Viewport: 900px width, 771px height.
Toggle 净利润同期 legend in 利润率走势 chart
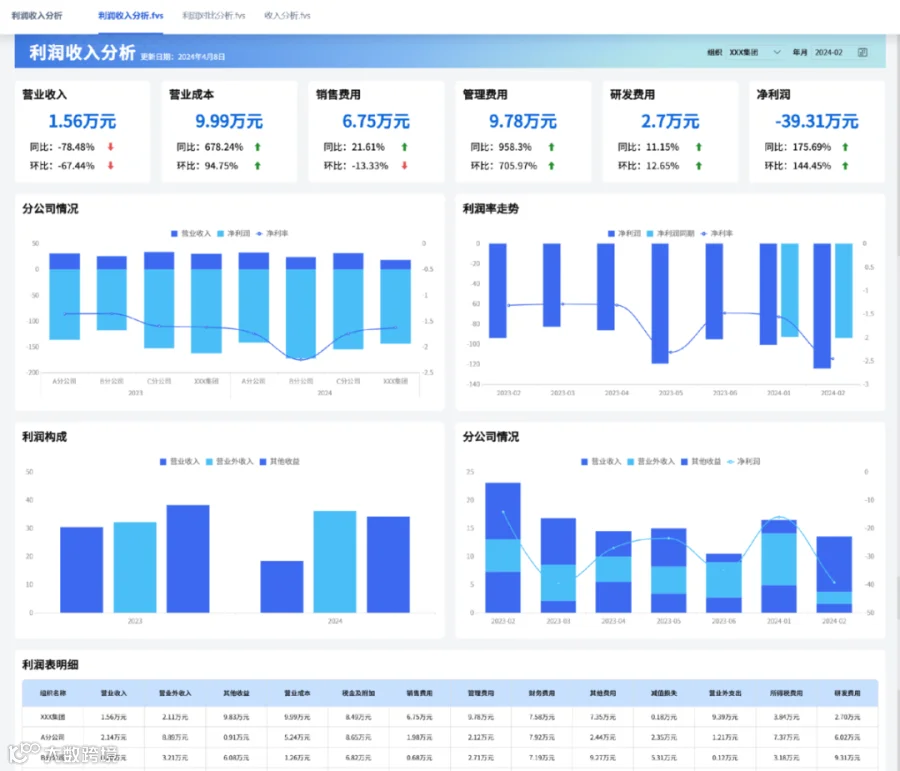click(670, 234)
